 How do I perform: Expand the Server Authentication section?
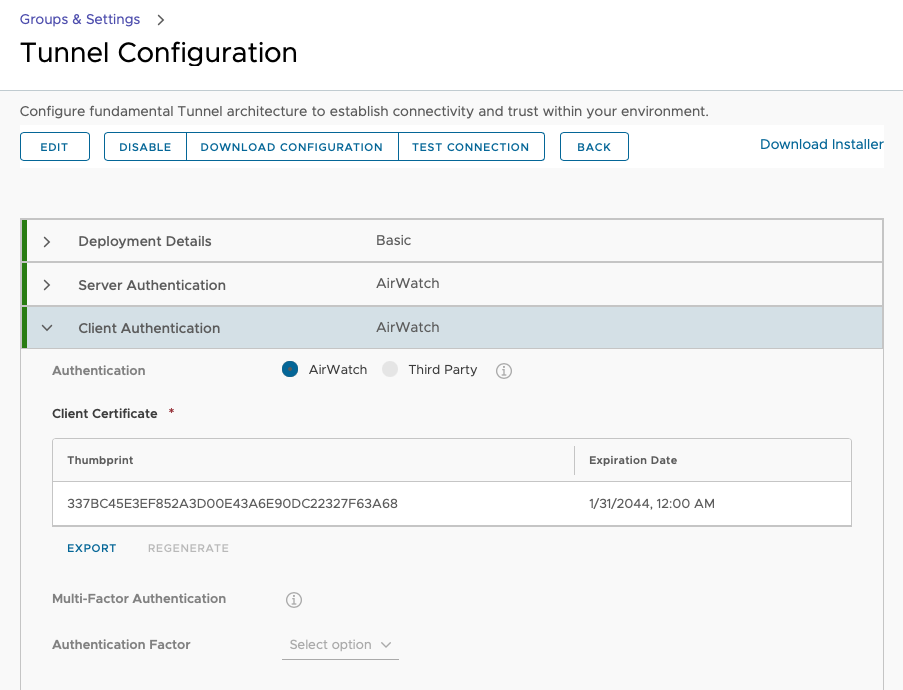[x=47, y=285]
